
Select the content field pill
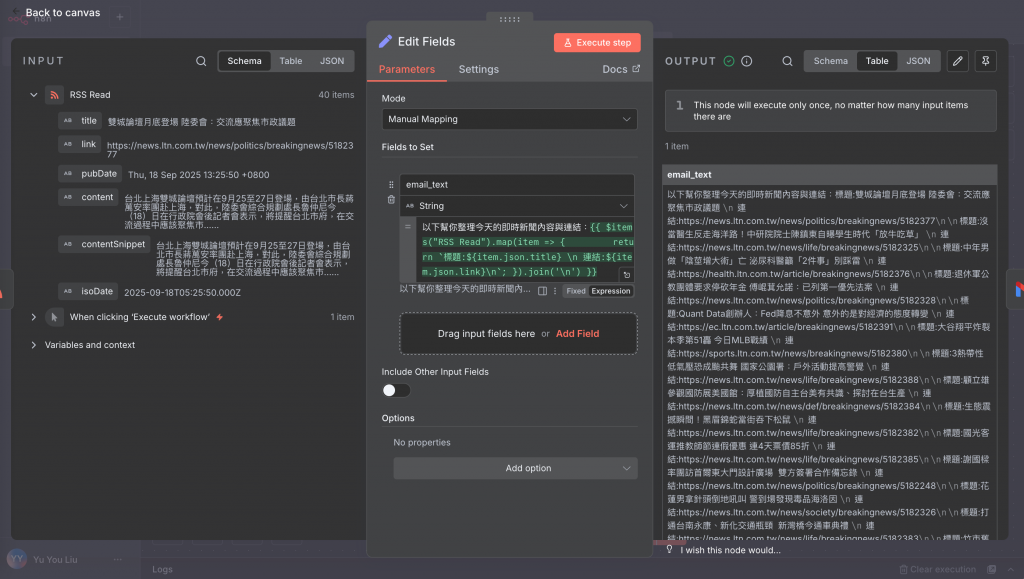point(88,197)
